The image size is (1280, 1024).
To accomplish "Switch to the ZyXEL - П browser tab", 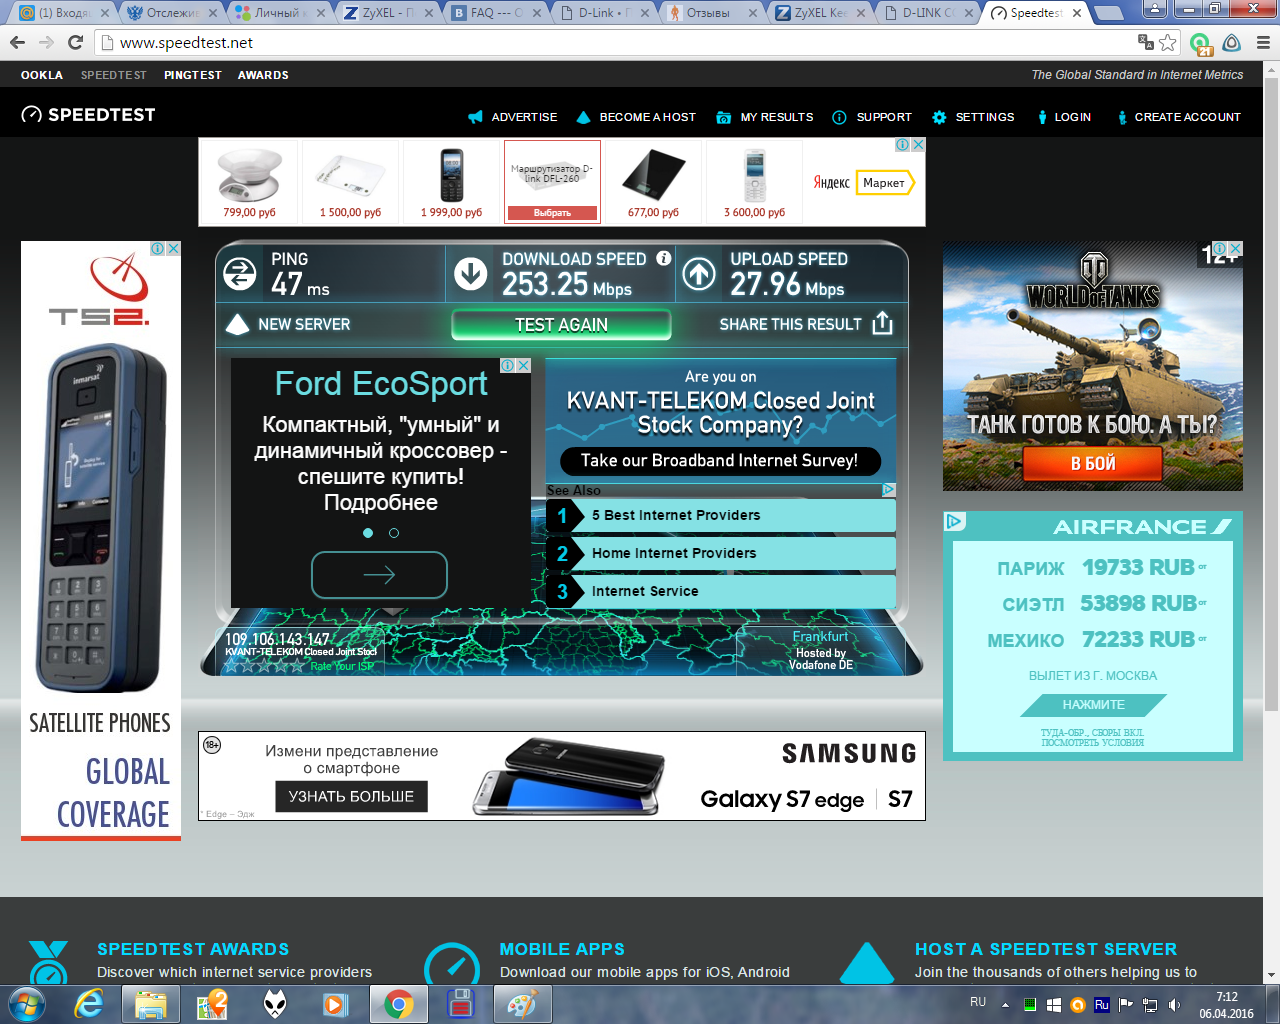I will tap(389, 13).
